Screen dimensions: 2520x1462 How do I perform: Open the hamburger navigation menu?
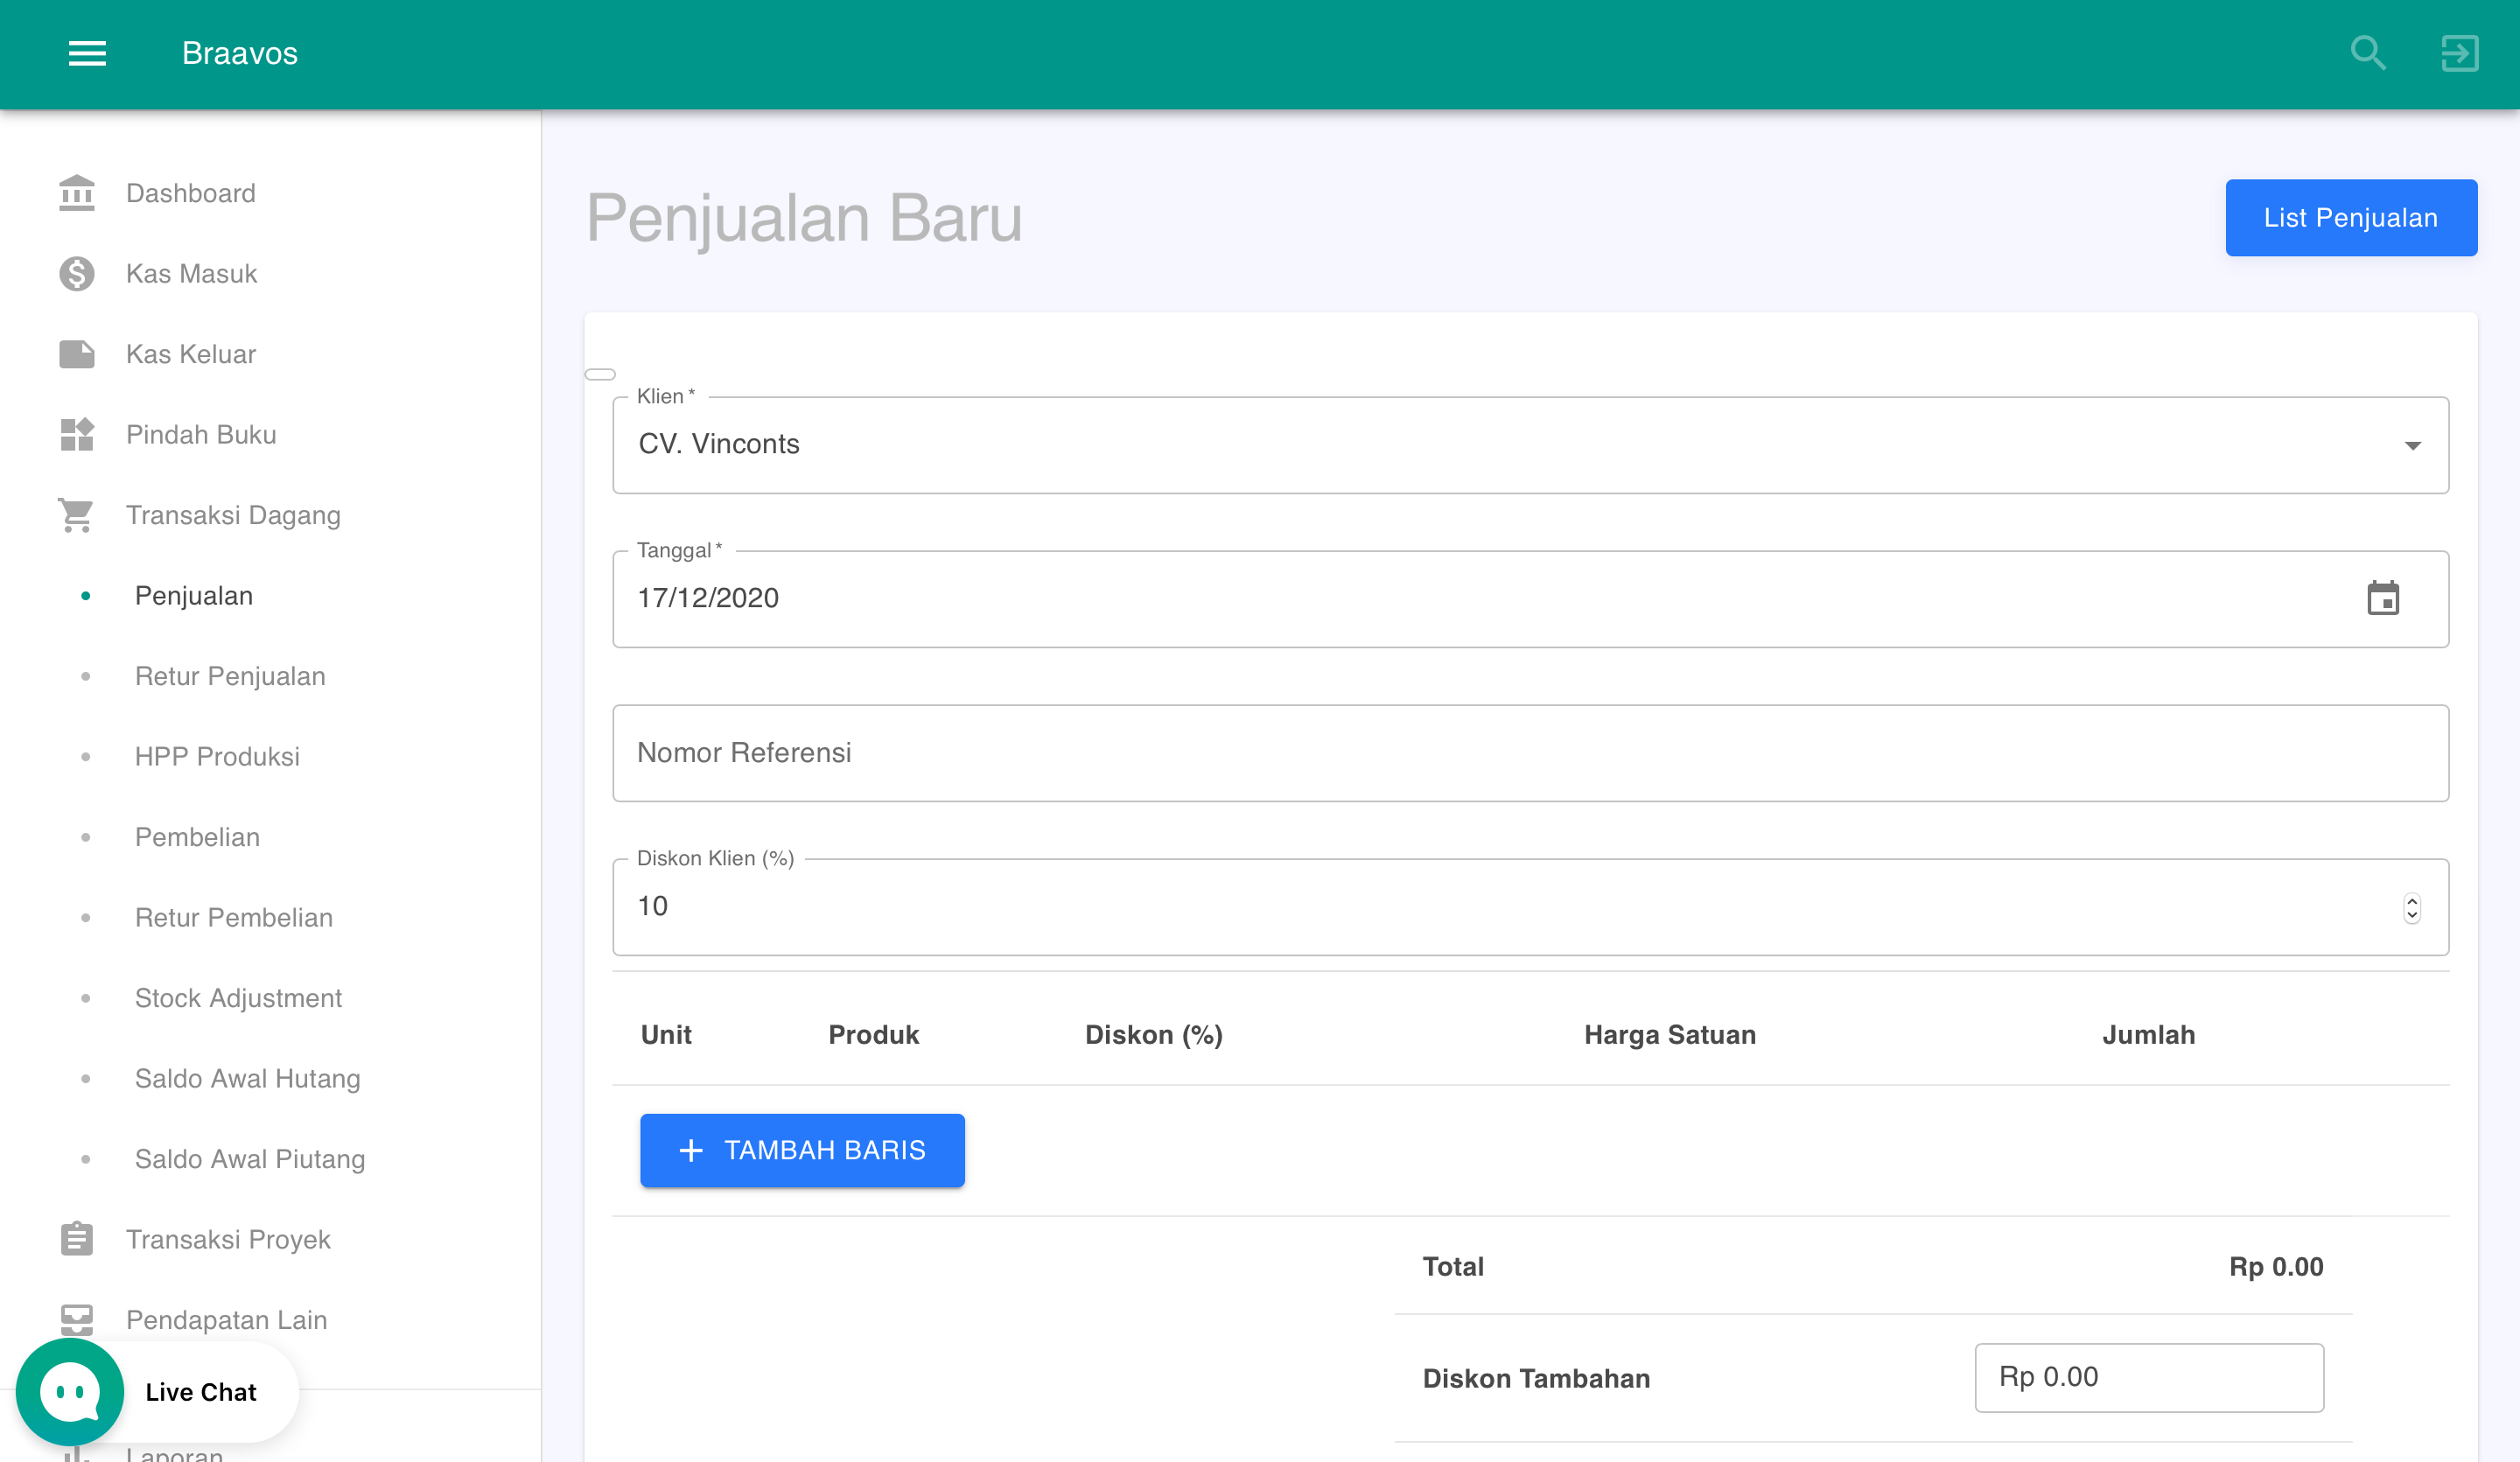(x=86, y=53)
